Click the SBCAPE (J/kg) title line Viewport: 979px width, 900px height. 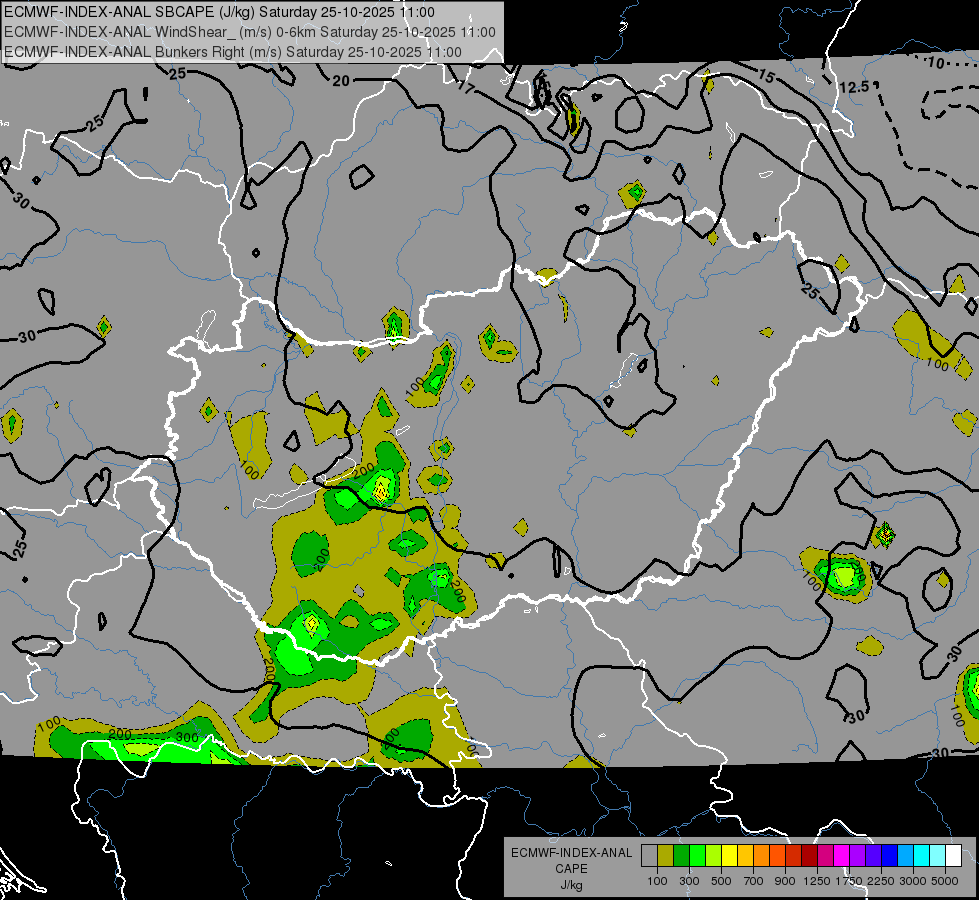(x=219, y=12)
